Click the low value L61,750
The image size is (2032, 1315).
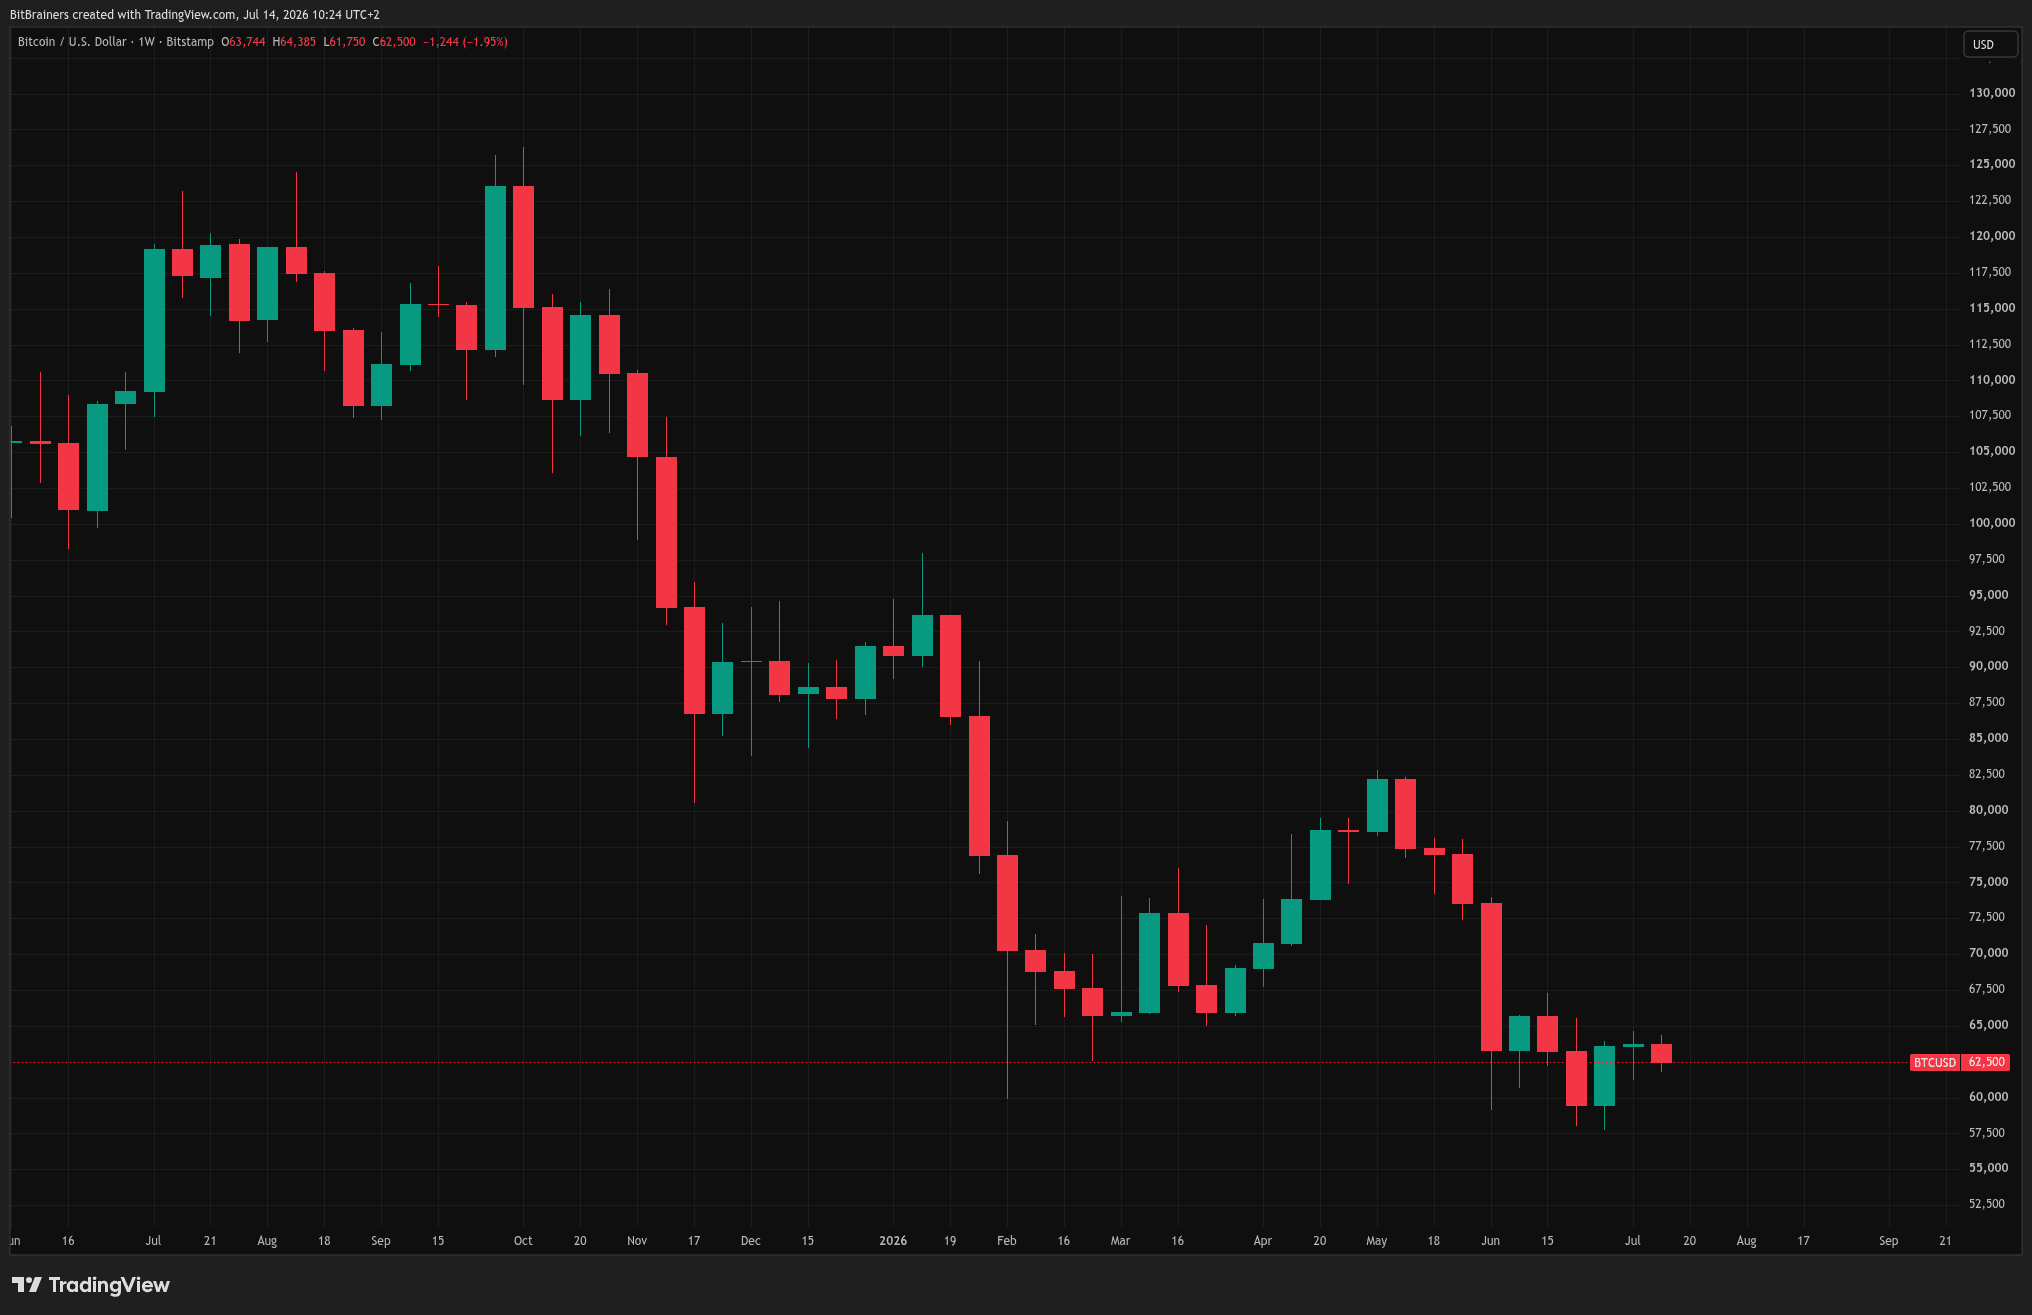pyautogui.click(x=344, y=42)
